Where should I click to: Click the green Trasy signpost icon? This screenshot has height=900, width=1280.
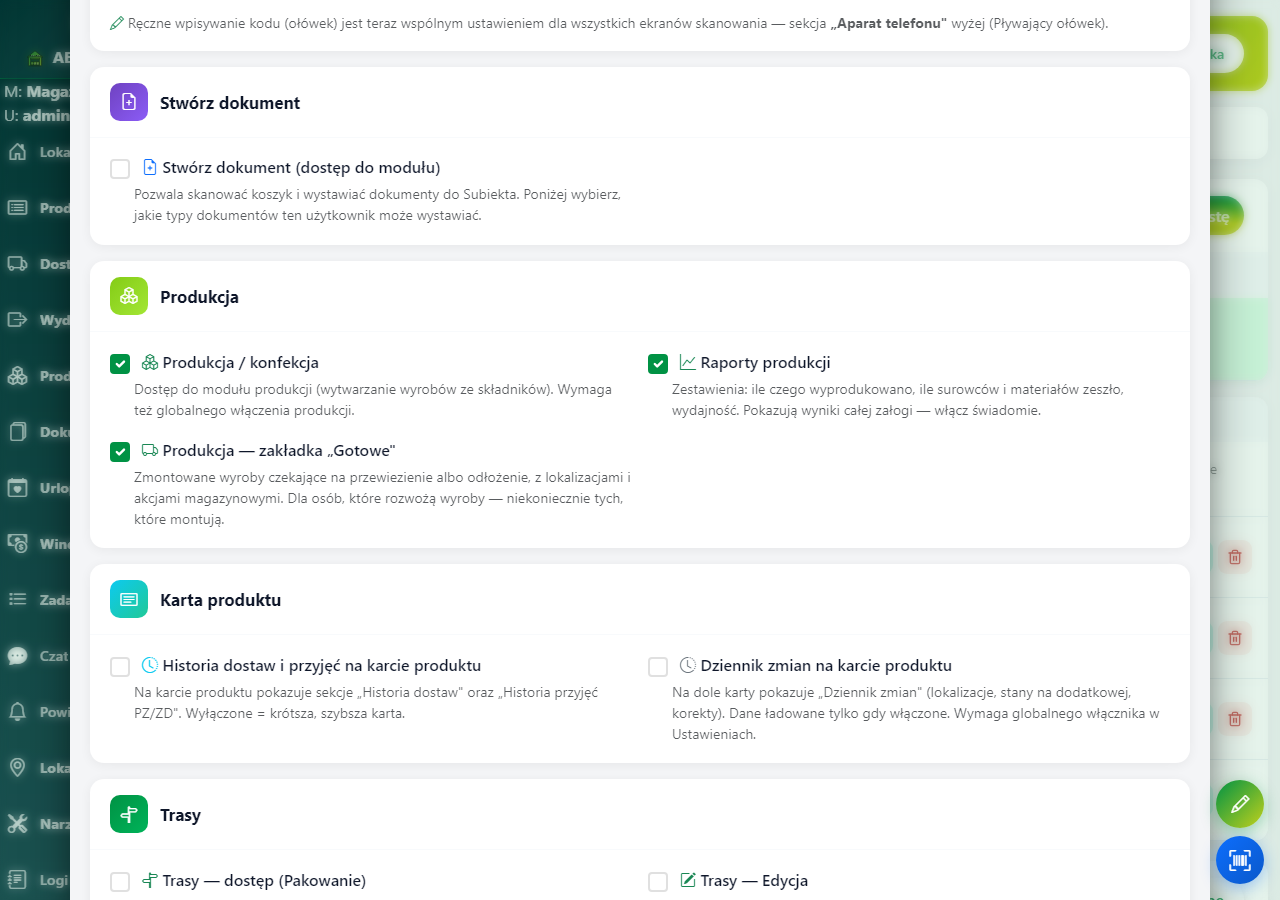(x=129, y=814)
